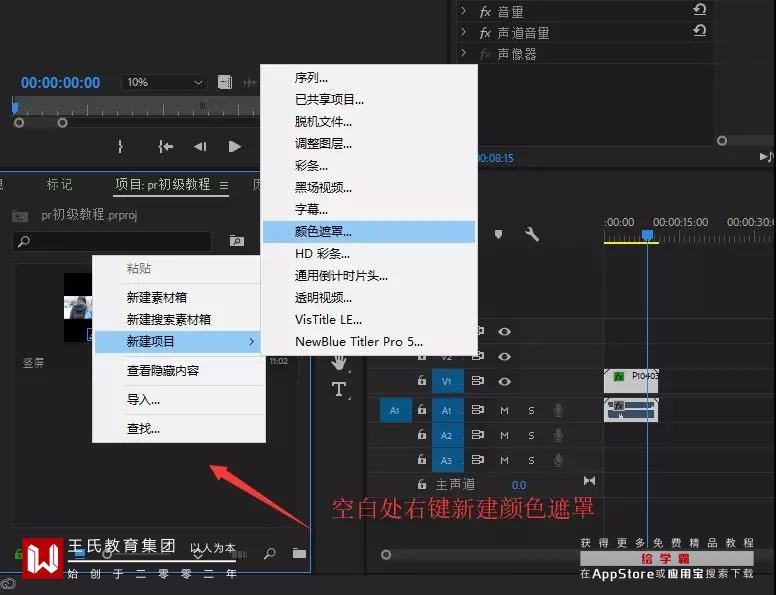Select the video clip on V1 track

631,381
